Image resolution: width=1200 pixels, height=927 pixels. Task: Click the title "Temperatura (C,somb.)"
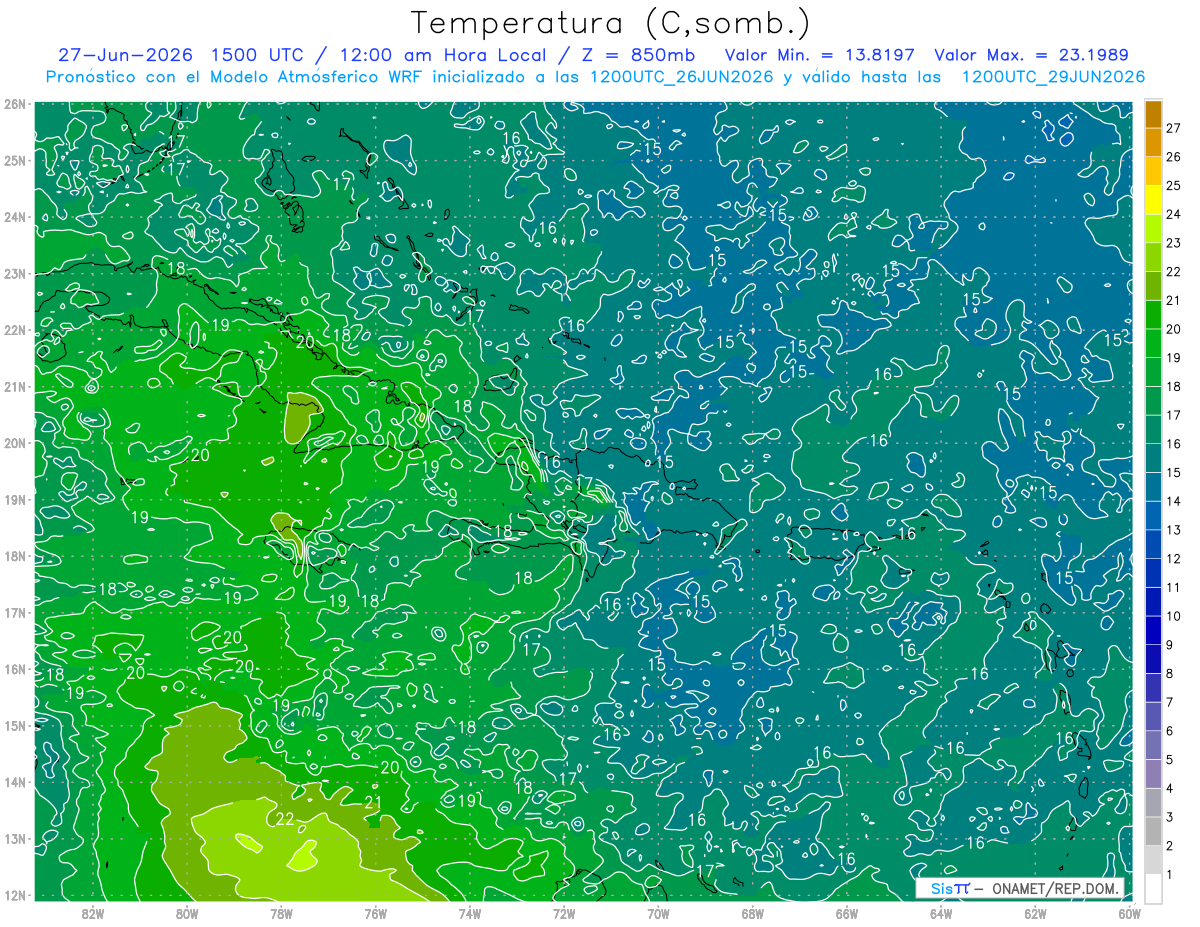pos(611,23)
